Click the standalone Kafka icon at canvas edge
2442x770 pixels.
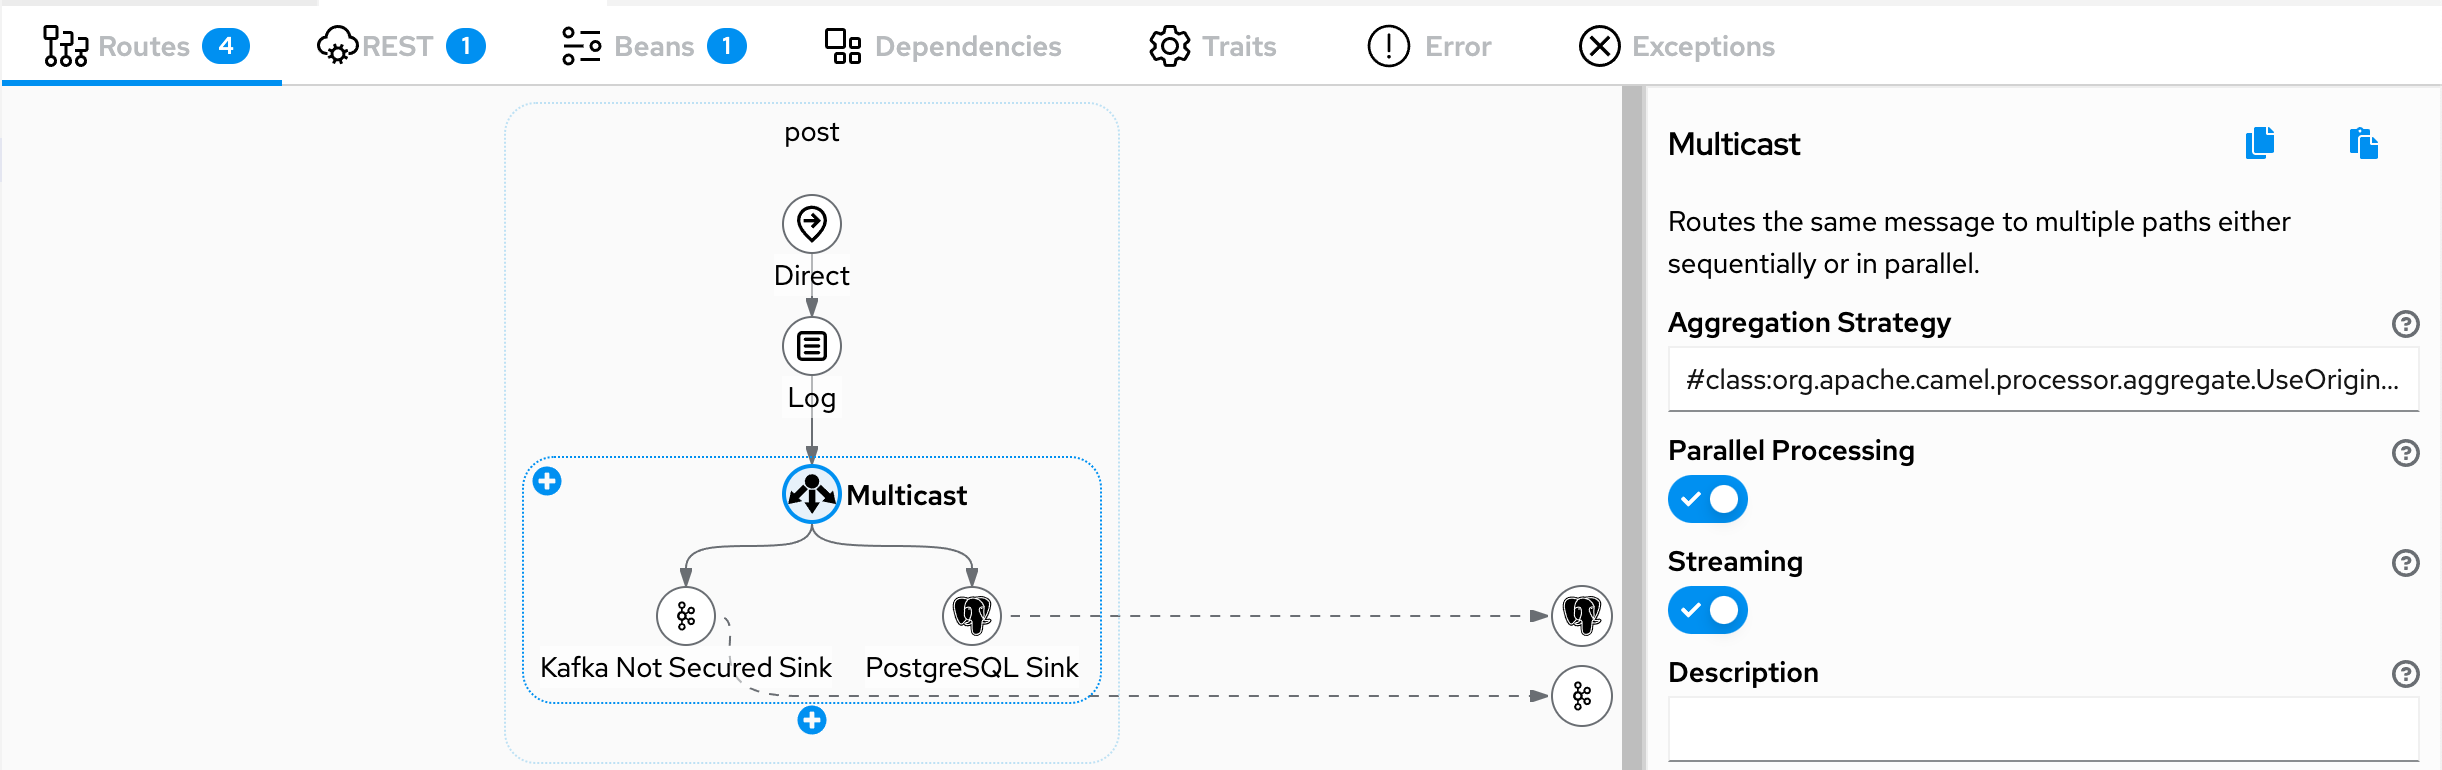[x=1581, y=696]
